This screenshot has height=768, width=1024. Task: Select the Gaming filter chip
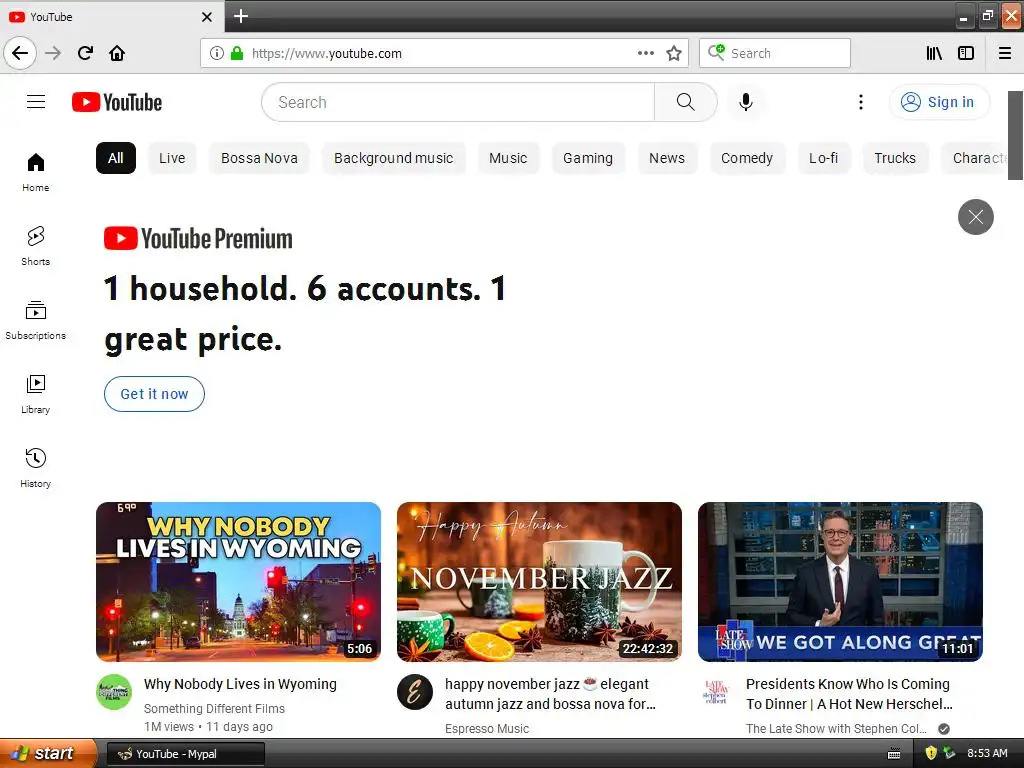[588, 158]
